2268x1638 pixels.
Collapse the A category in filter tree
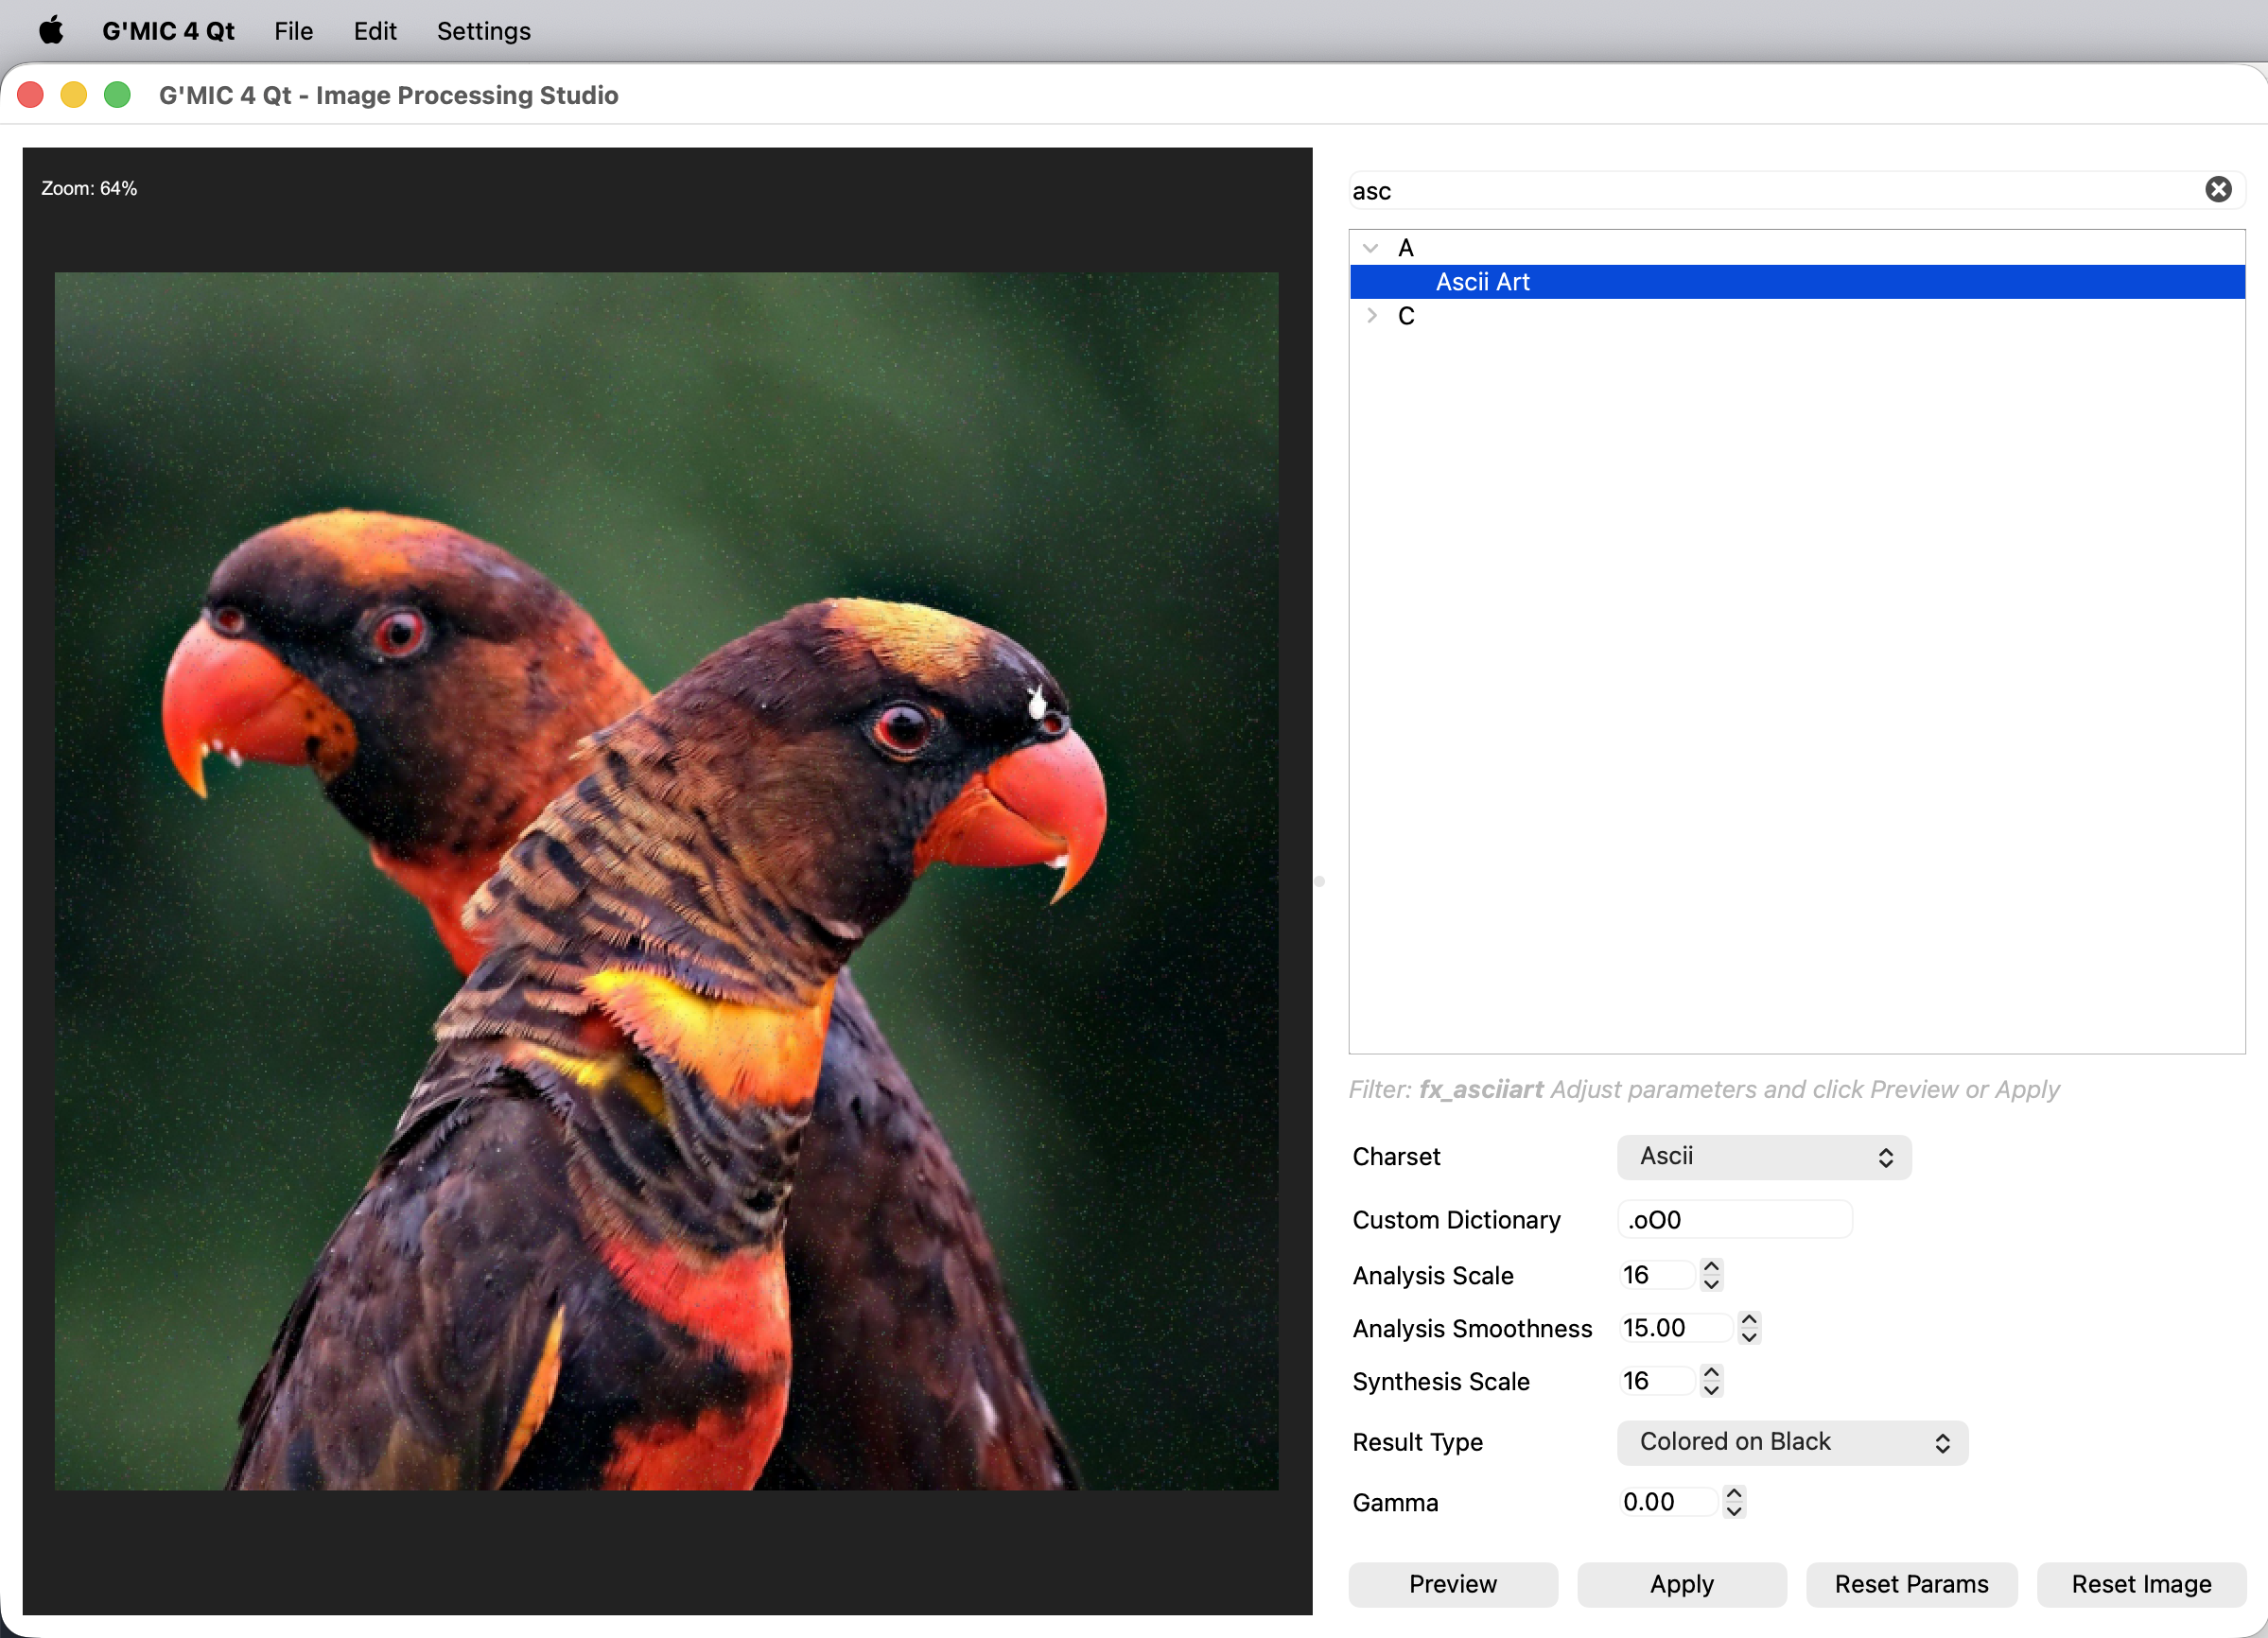point(1371,248)
